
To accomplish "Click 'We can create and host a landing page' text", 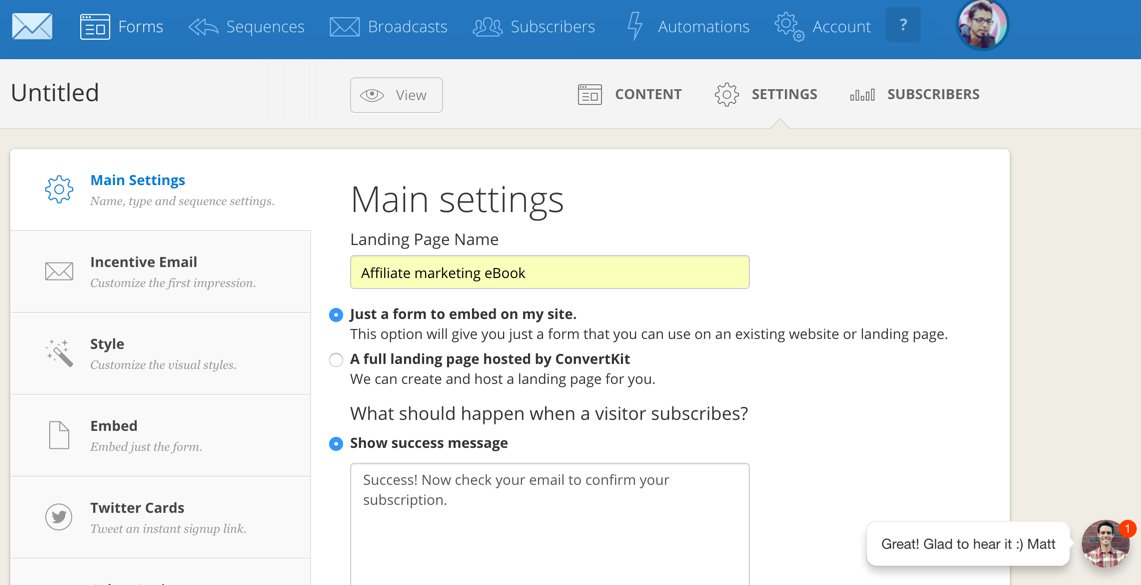I will click(503, 379).
